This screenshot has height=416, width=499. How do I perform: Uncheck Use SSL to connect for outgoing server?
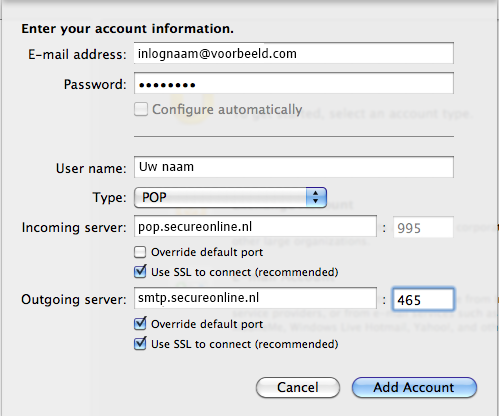pos(140,344)
